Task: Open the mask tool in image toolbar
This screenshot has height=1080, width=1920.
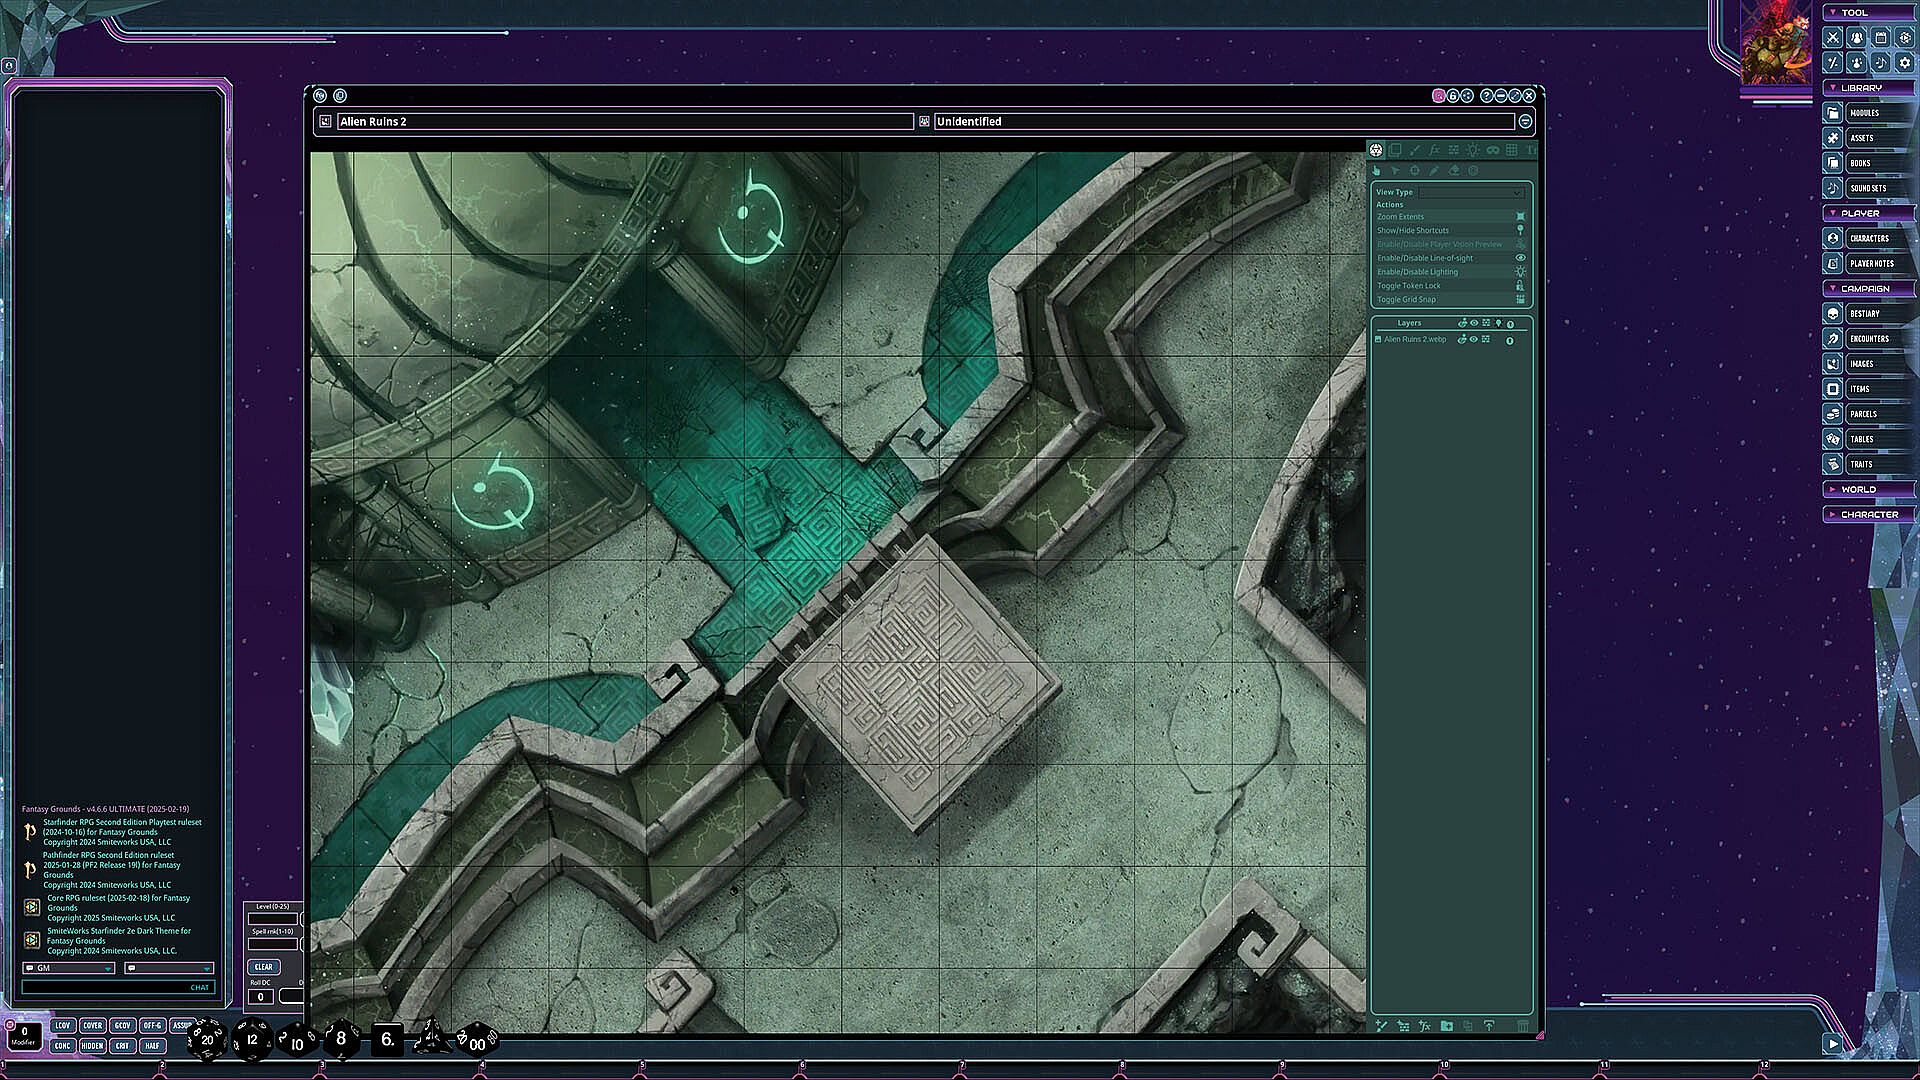Action: [1493, 150]
